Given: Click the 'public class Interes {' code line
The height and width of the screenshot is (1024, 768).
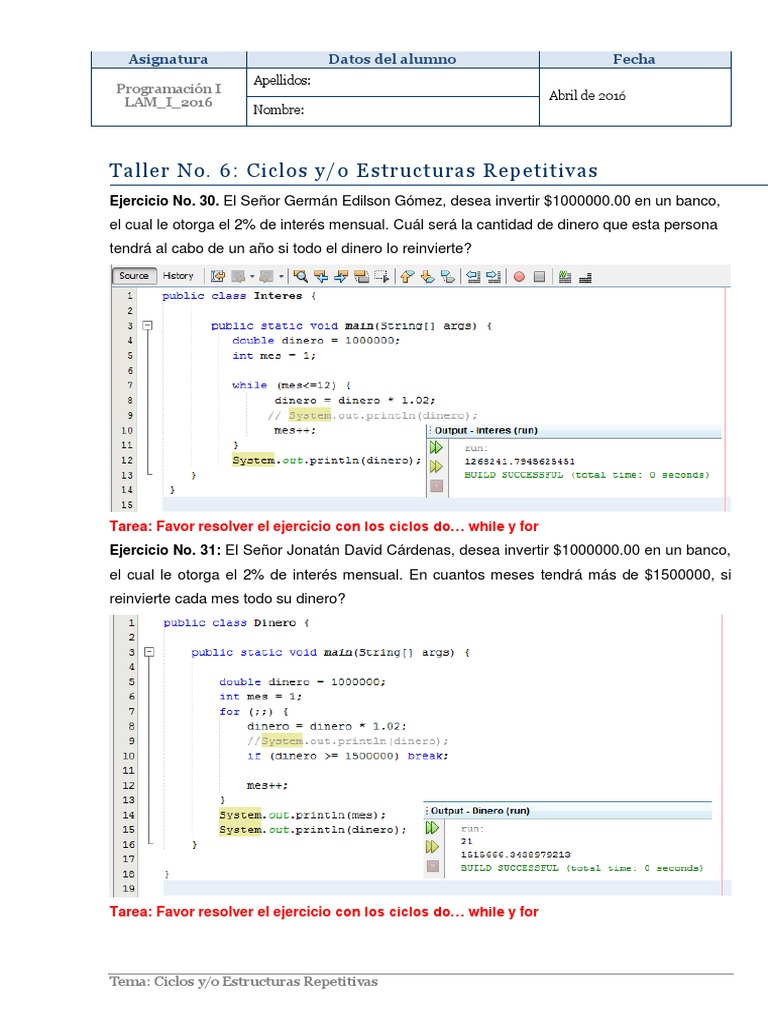Looking at the screenshot, I should (x=239, y=296).
